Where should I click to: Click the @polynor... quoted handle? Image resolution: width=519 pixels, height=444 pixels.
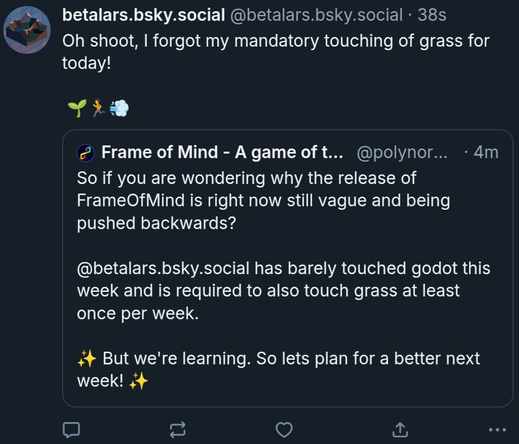pyautogui.click(x=402, y=153)
